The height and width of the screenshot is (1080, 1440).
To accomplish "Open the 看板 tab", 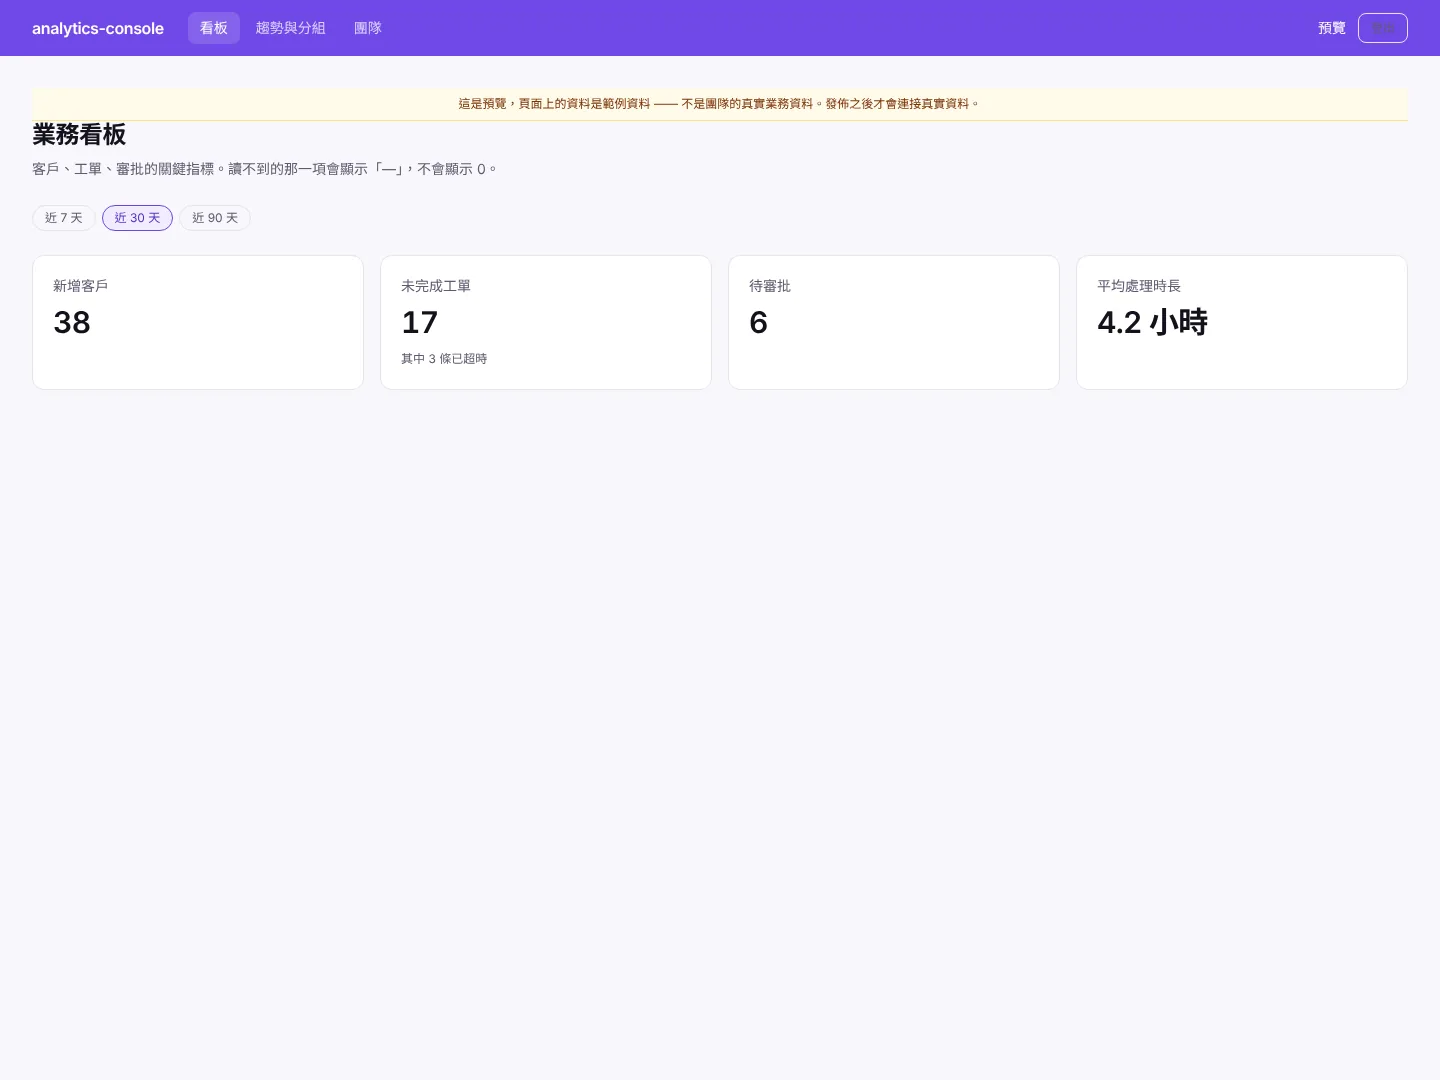I will pyautogui.click(x=214, y=28).
